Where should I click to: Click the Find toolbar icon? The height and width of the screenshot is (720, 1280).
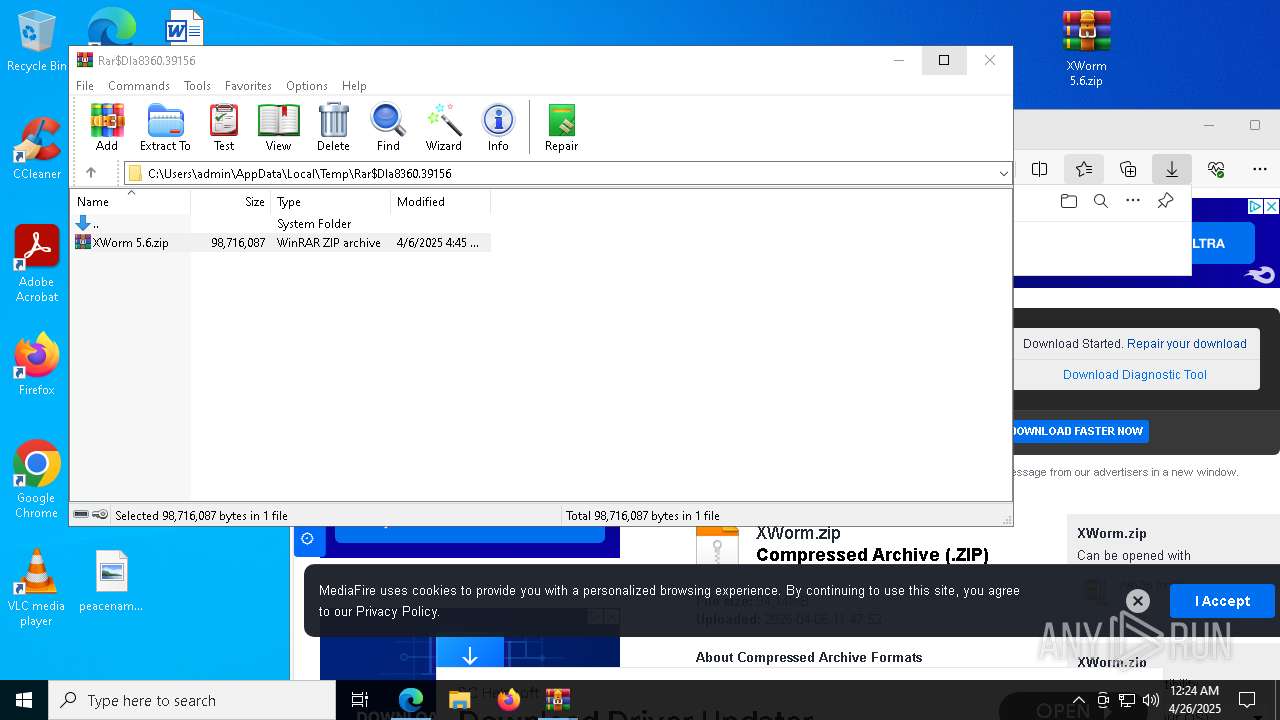coord(388,127)
